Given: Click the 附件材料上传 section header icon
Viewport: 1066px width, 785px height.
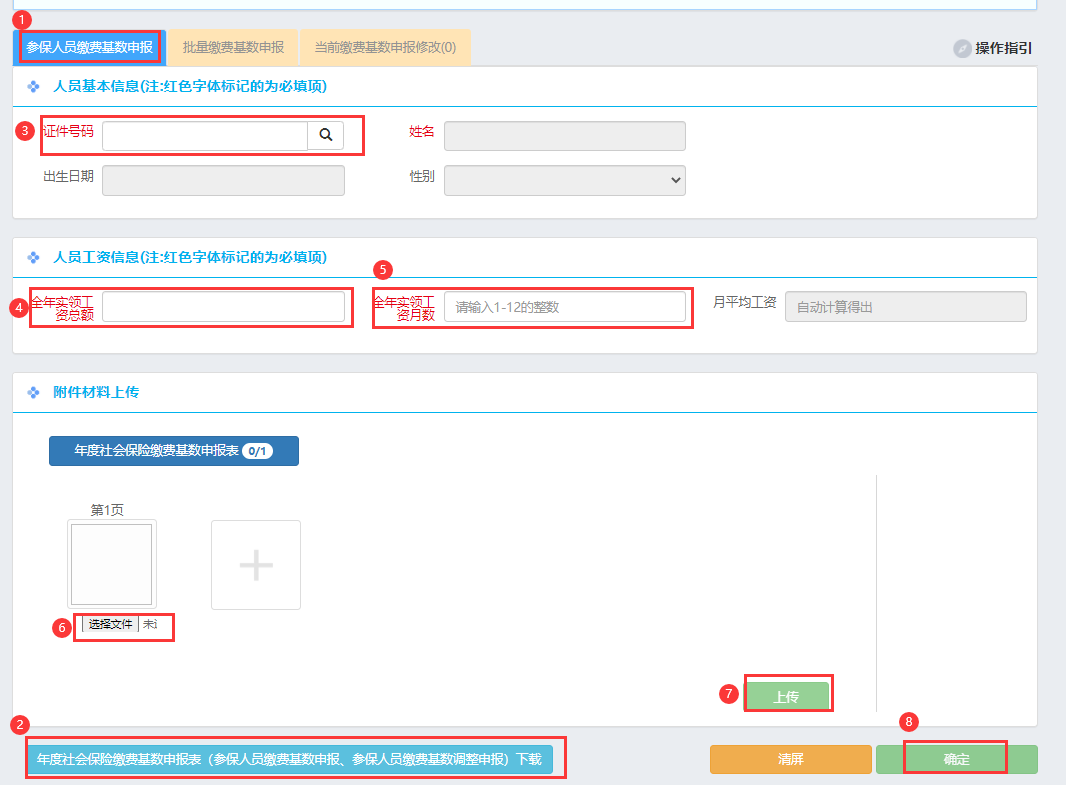Looking at the screenshot, I should pyautogui.click(x=33, y=393).
